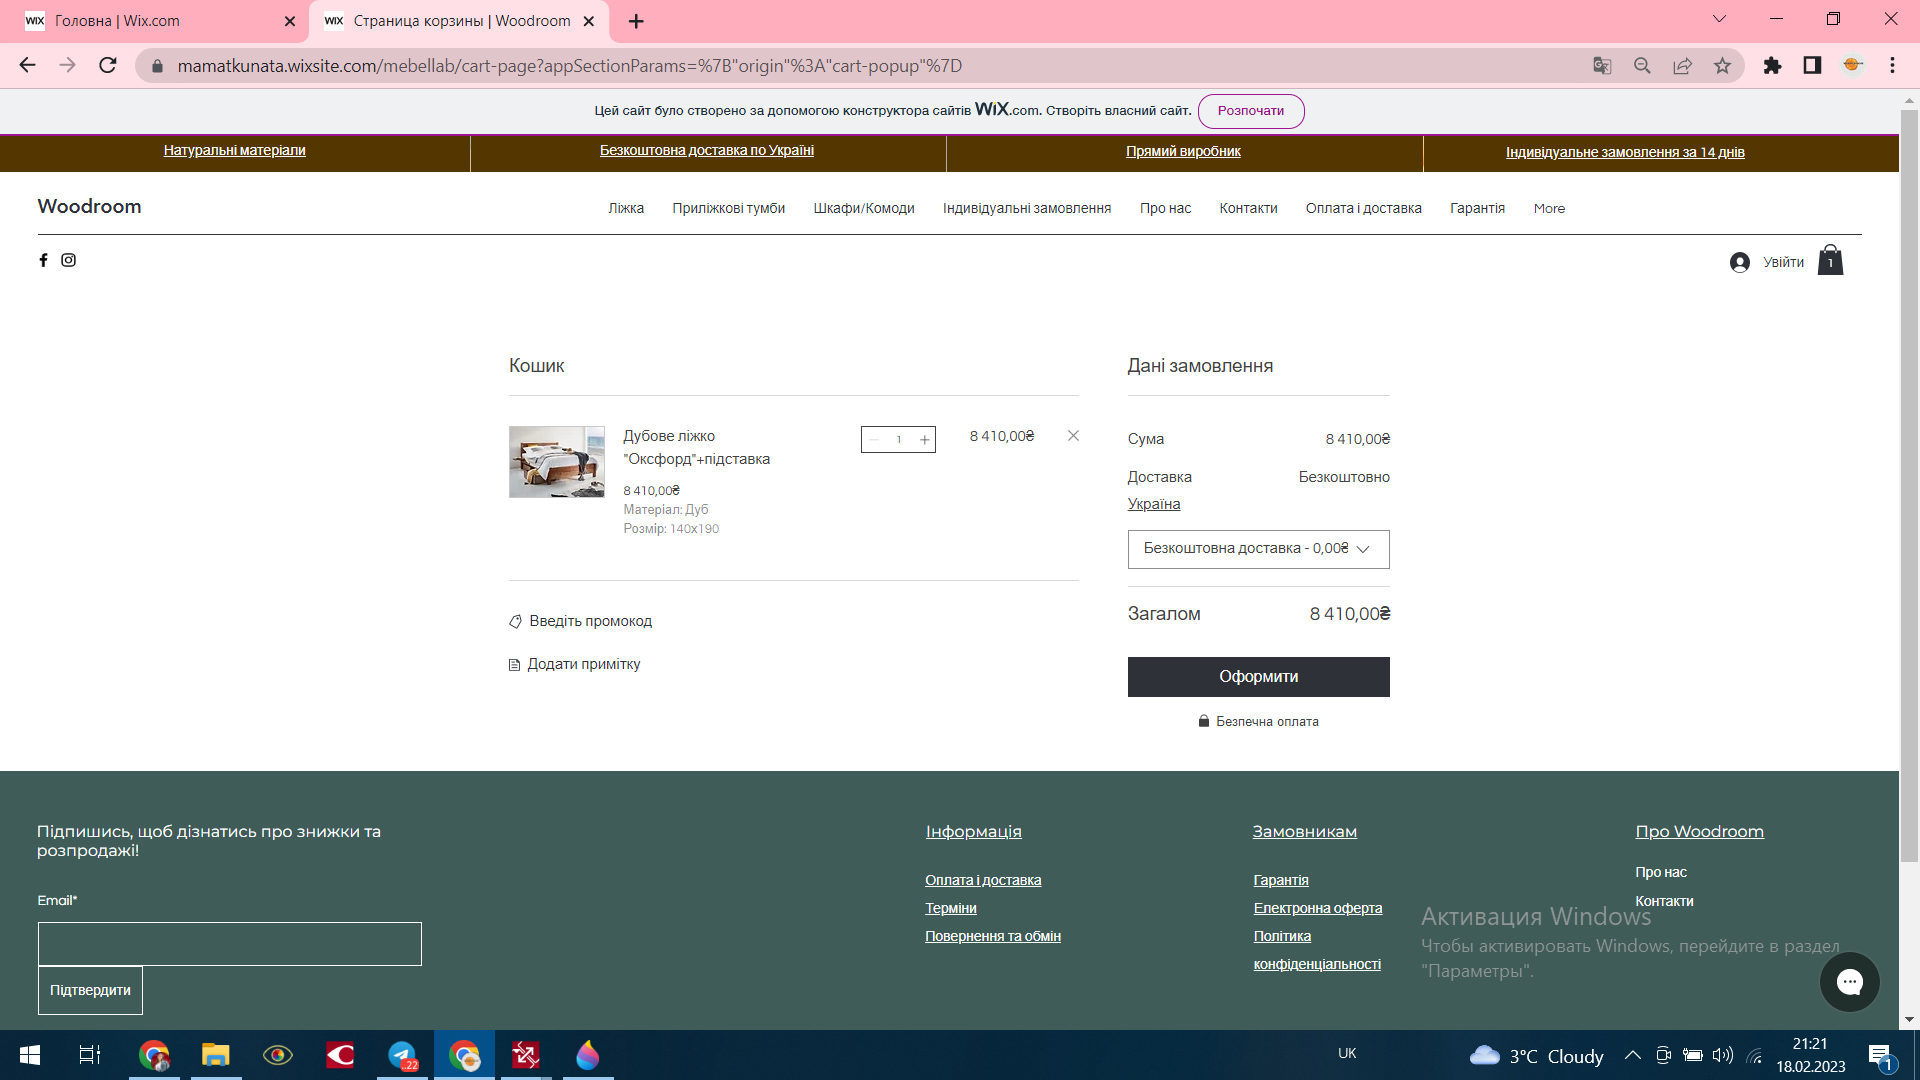Expand the More navigation menu
Screen dimensions: 1920x1080
click(1549, 209)
